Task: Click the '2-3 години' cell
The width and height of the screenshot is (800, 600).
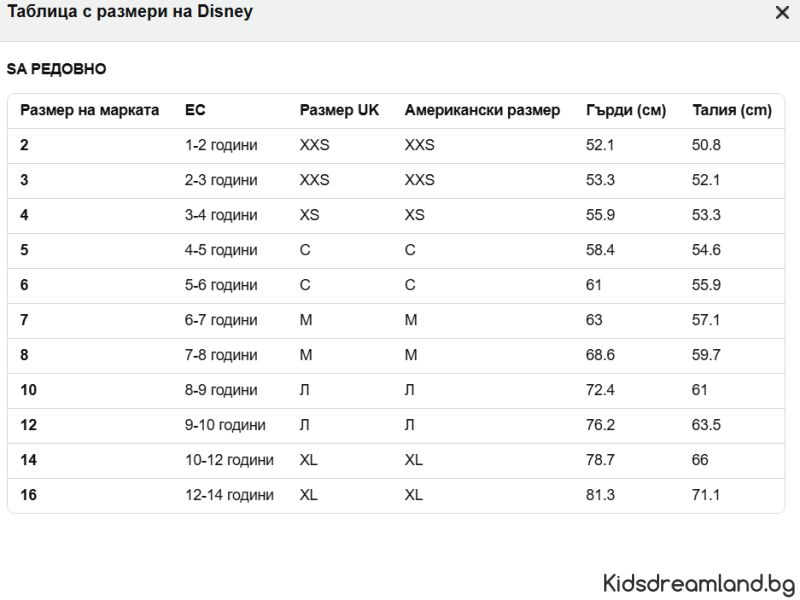Action: (221, 180)
